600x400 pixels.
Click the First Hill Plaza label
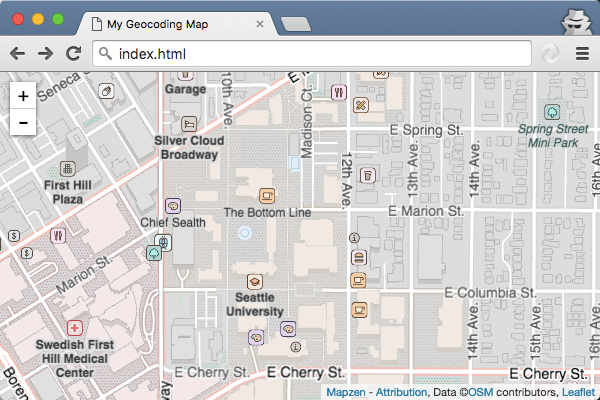pos(68,192)
